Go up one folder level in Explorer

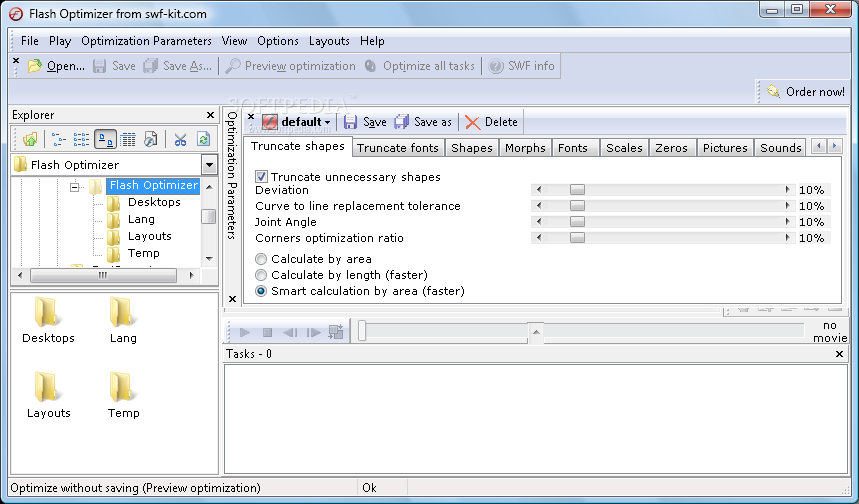(30, 139)
